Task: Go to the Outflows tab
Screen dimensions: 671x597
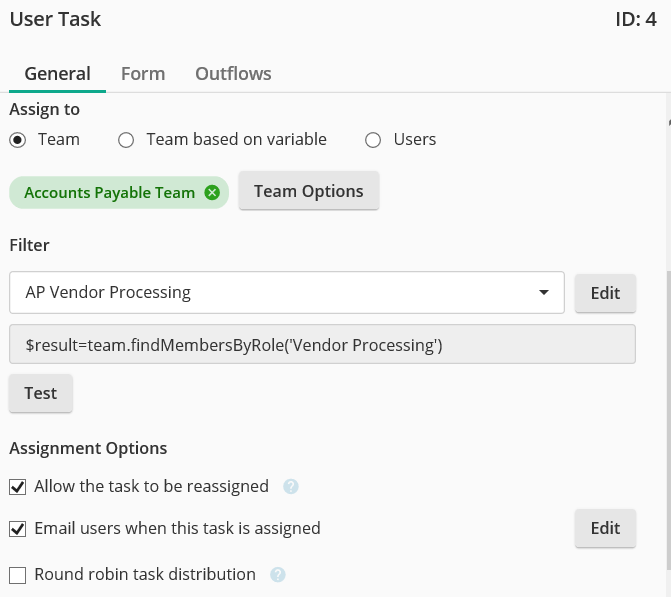Action: (x=233, y=74)
